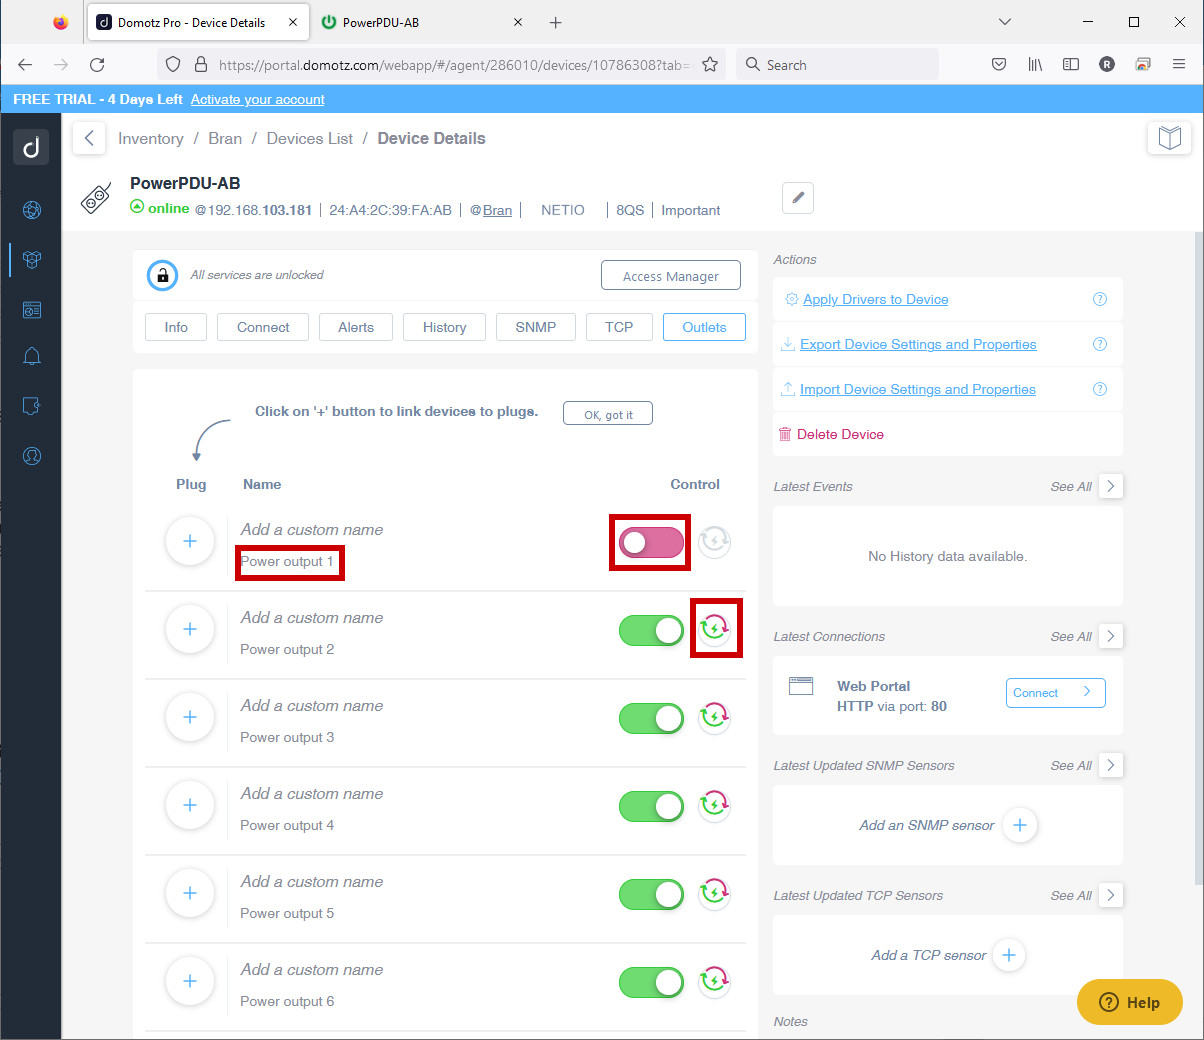Click the page vertical scrollbar
The height and width of the screenshot is (1040, 1204).
[1199, 558]
